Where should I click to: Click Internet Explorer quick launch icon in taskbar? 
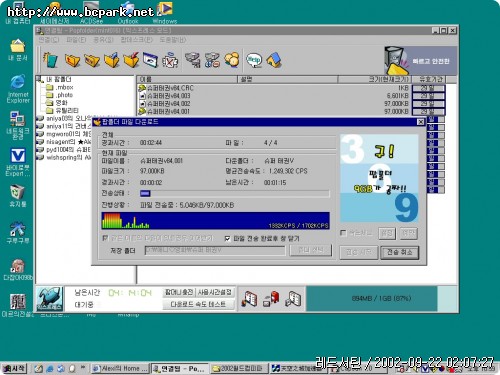point(50,368)
